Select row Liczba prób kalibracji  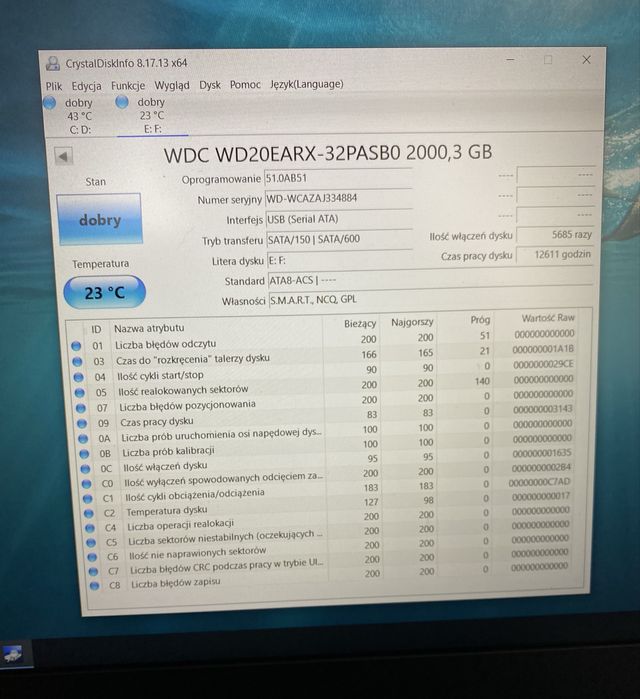326,446
